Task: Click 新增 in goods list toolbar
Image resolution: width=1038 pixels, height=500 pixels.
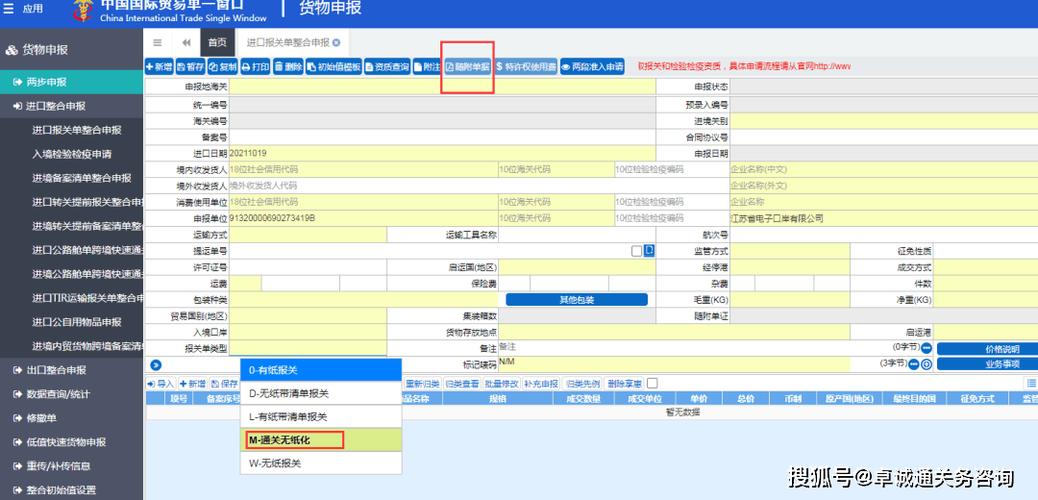Action: pyautogui.click(x=192, y=383)
